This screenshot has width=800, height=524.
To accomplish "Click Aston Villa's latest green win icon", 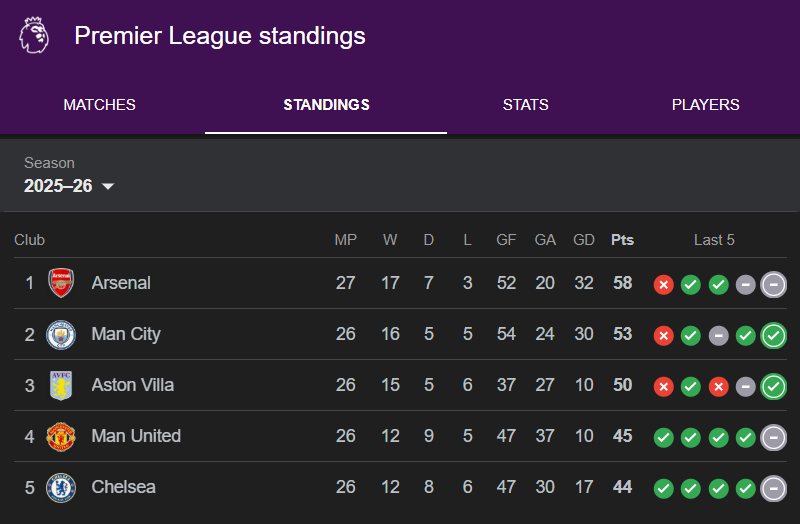I will [x=773, y=386].
